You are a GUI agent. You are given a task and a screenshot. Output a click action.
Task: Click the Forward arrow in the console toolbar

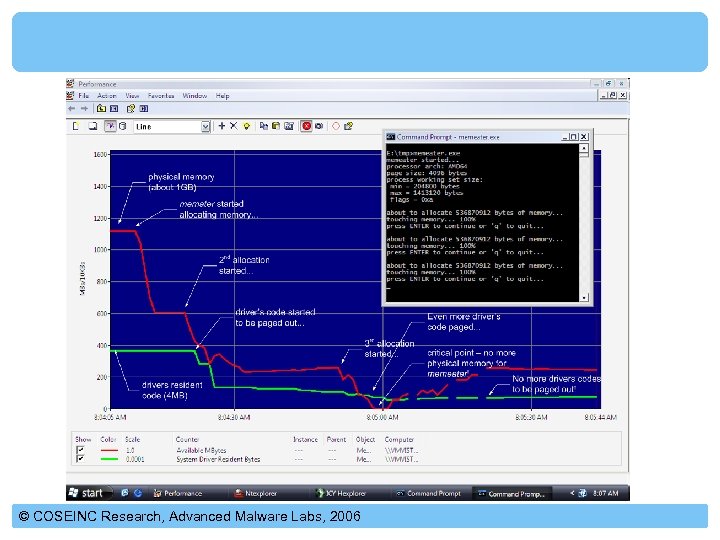pos(84,108)
